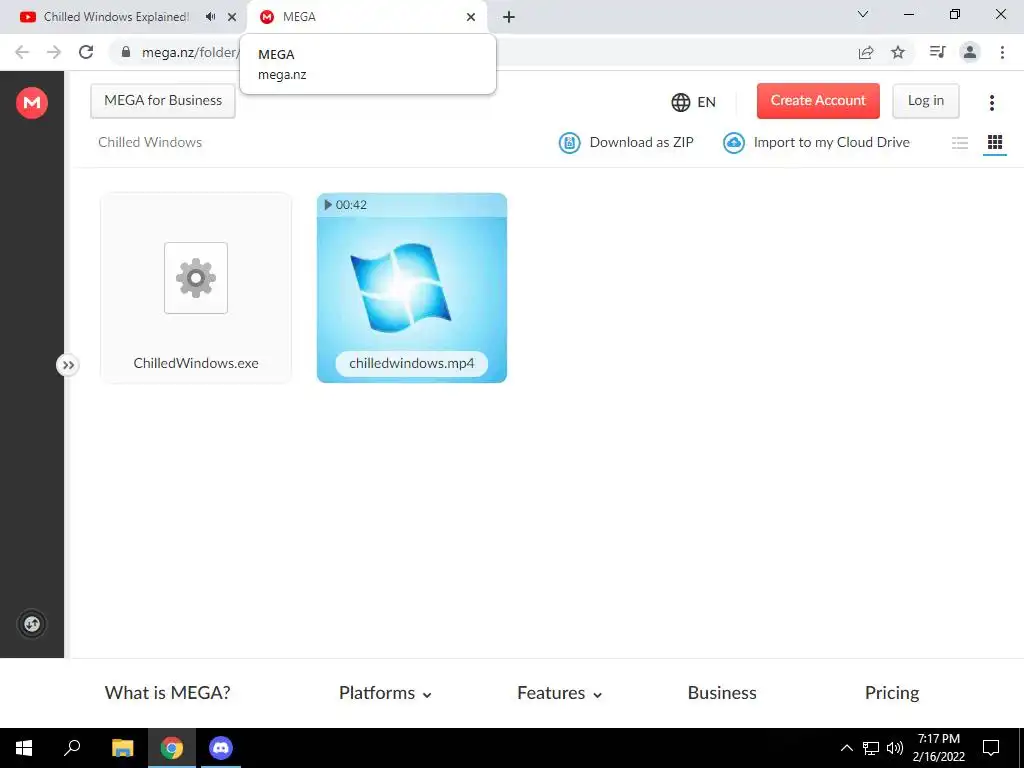Image resolution: width=1024 pixels, height=768 pixels.
Task: Open MEGA page three-dot menu
Action: coord(991,103)
